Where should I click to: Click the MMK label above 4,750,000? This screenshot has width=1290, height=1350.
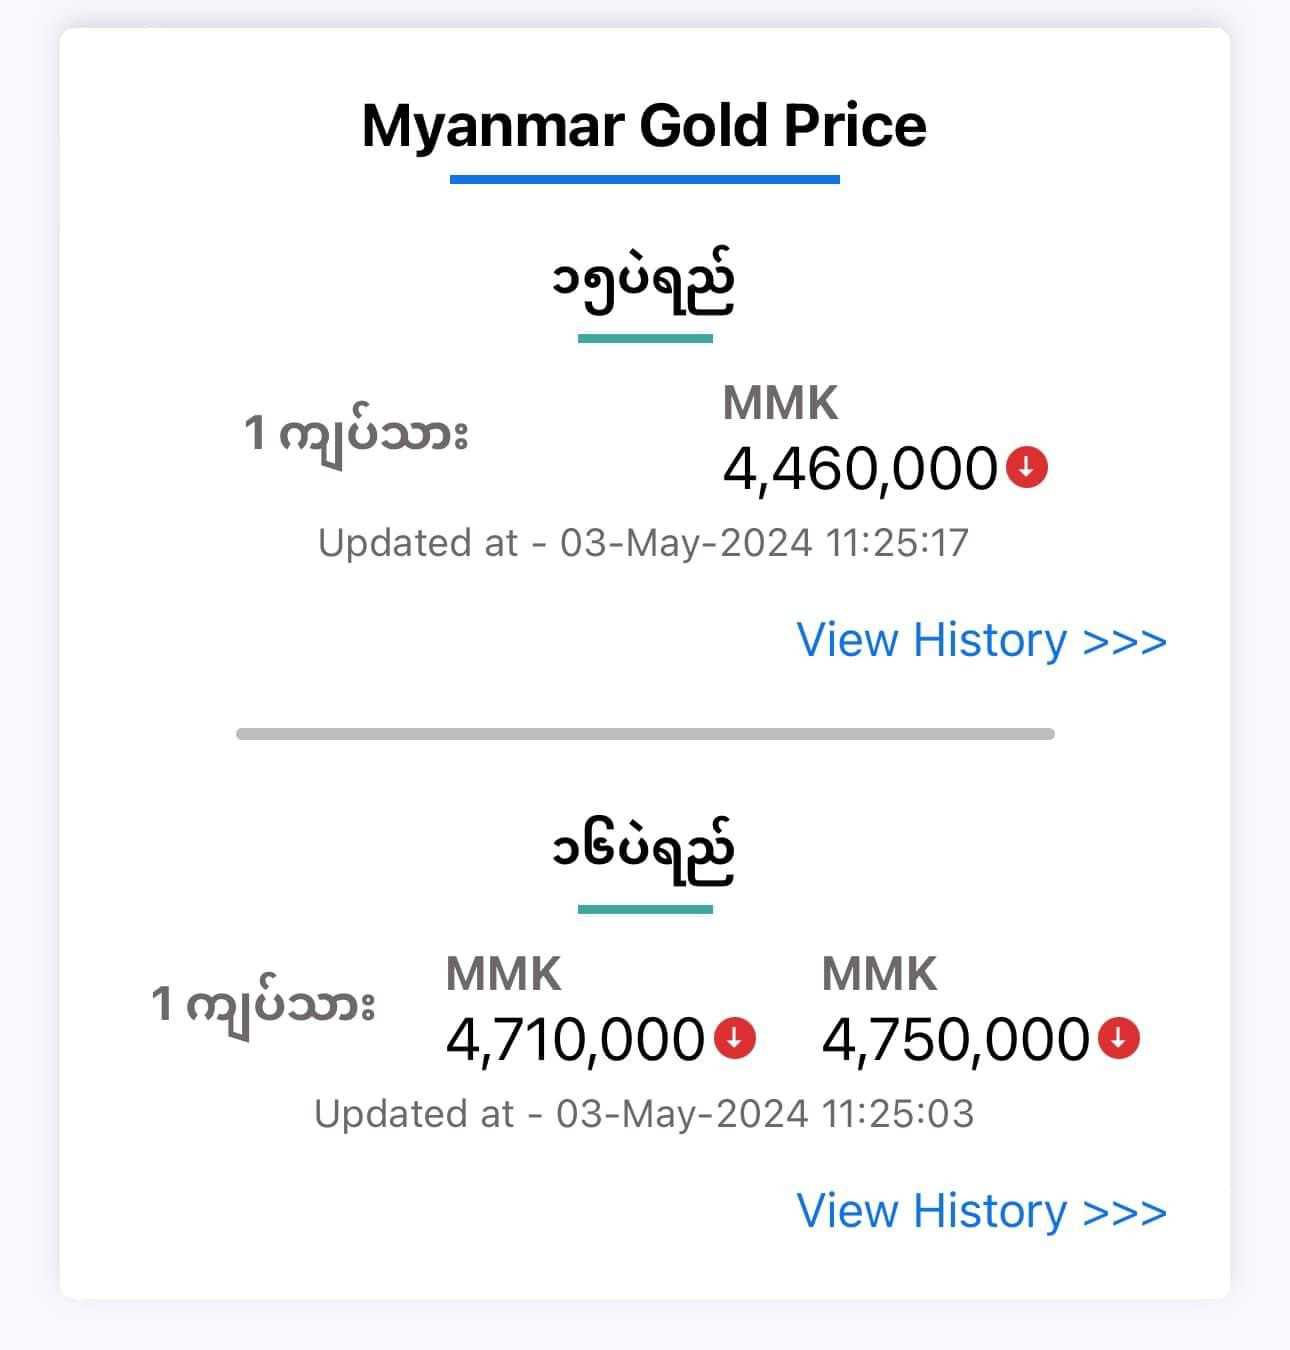[x=880, y=974]
